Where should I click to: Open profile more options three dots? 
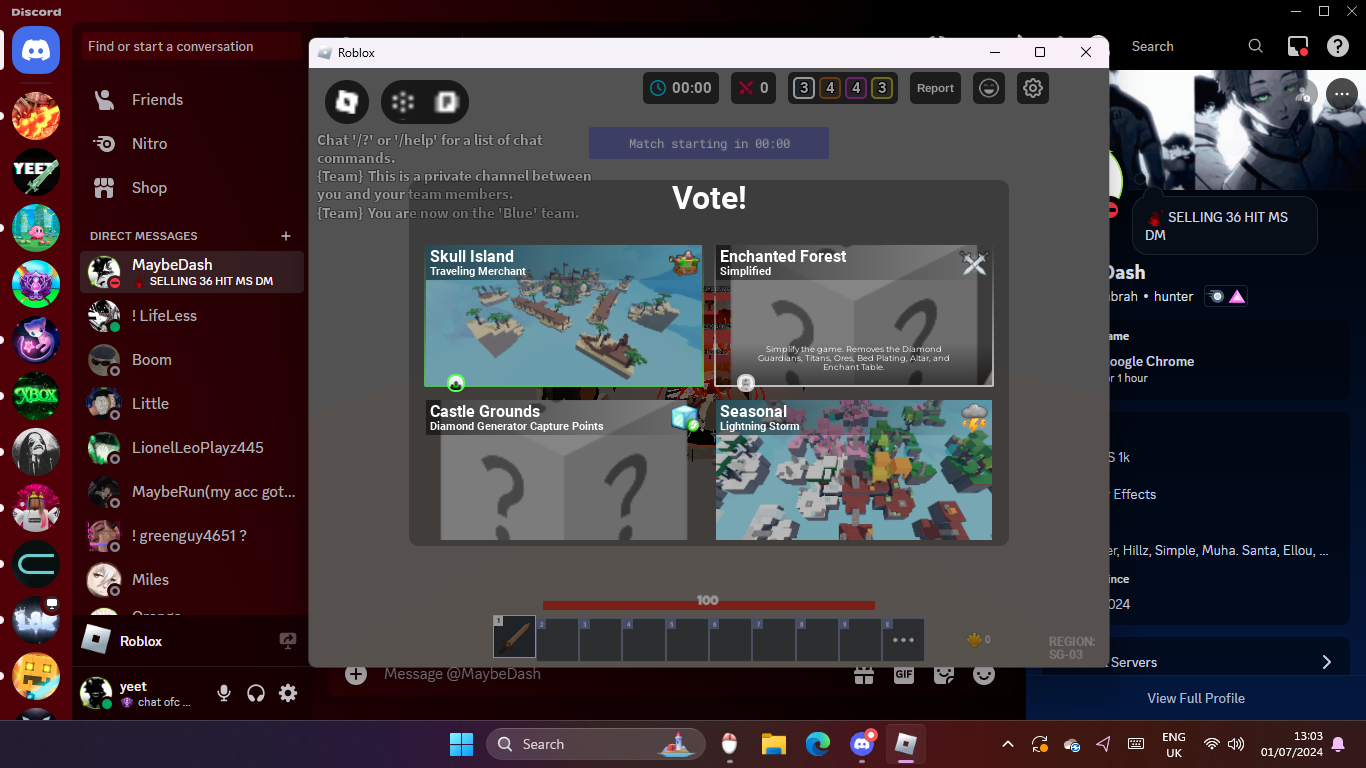(1341, 94)
